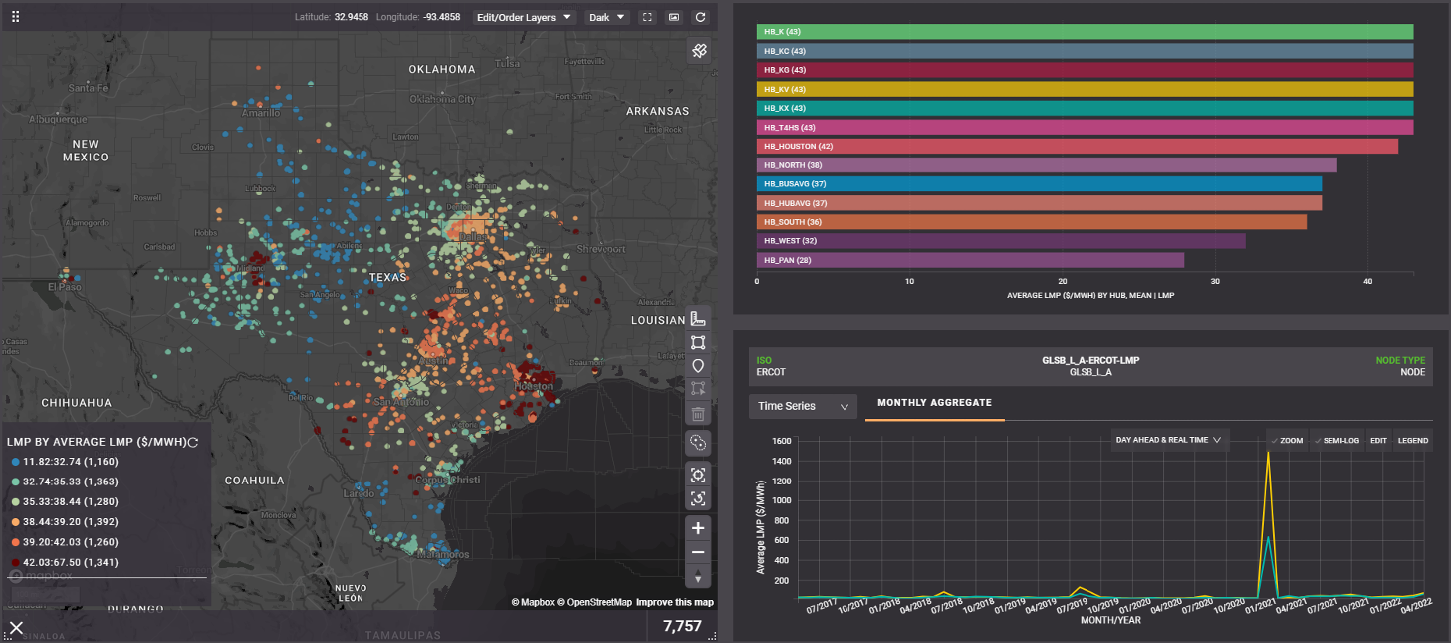Zoom out with the minus button
The height and width of the screenshot is (644, 1452).
coord(698,552)
